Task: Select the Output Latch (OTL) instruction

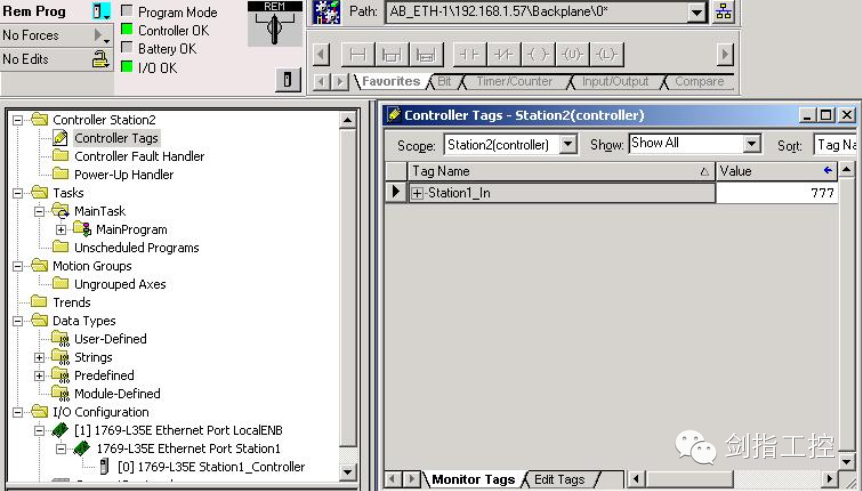Action: tap(606, 54)
